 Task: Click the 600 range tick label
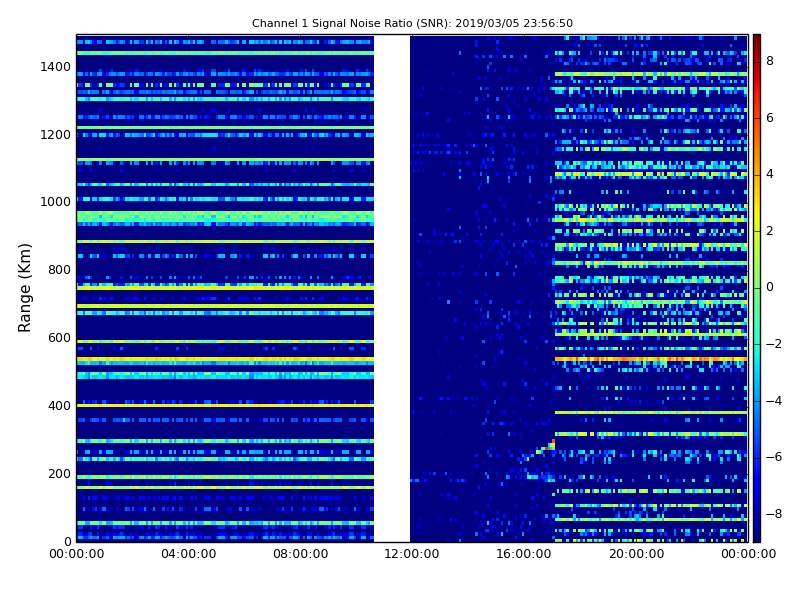pyautogui.click(x=59, y=338)
